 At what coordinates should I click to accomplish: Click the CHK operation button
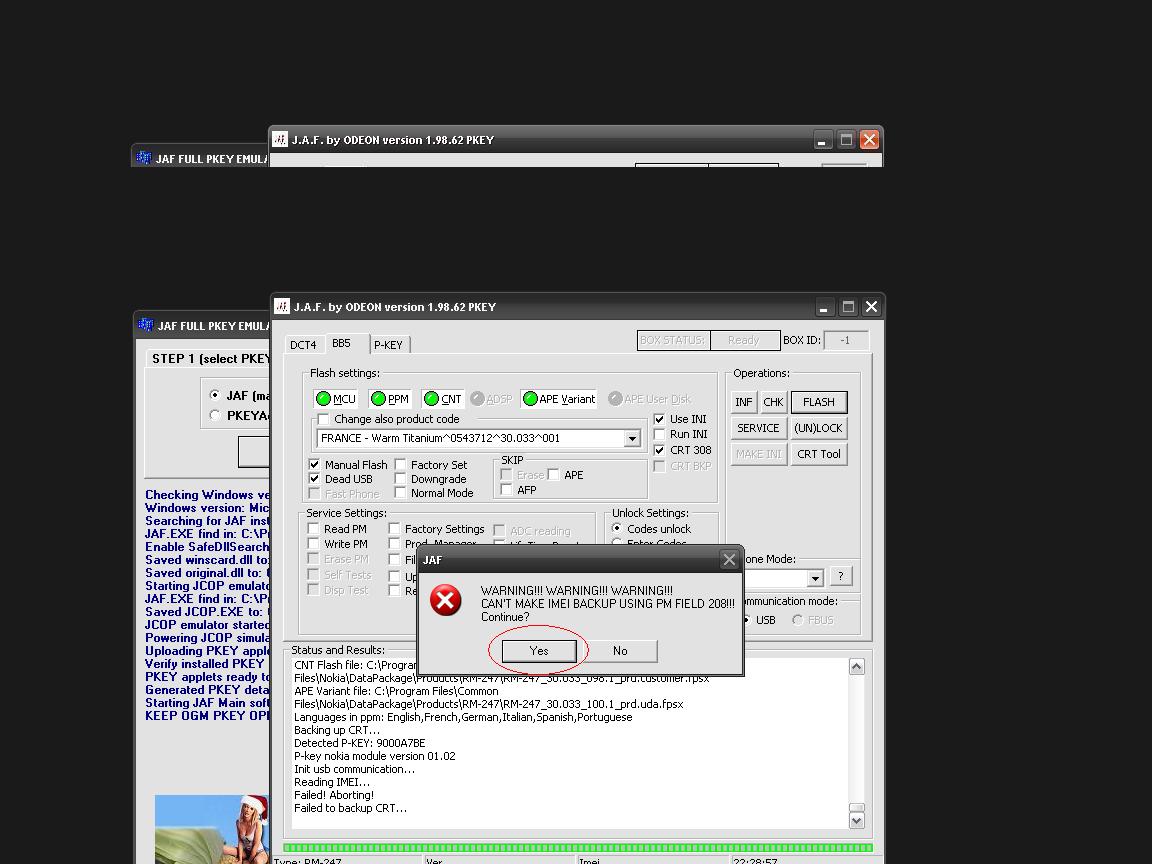coord(773,402)
